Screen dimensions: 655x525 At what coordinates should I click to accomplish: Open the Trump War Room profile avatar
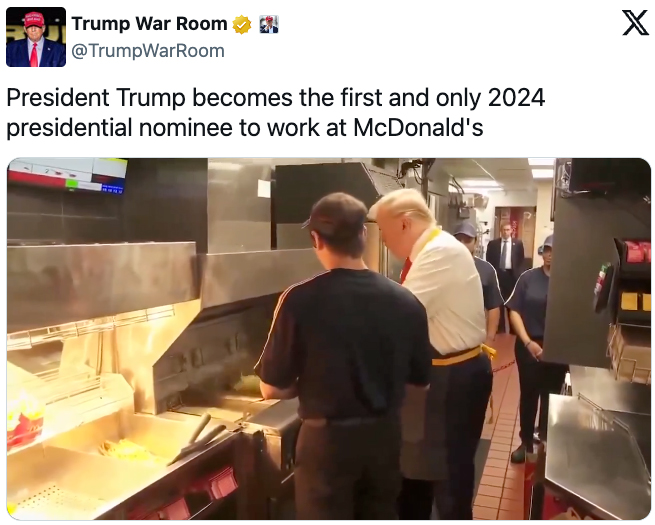(x=36, y=37)
